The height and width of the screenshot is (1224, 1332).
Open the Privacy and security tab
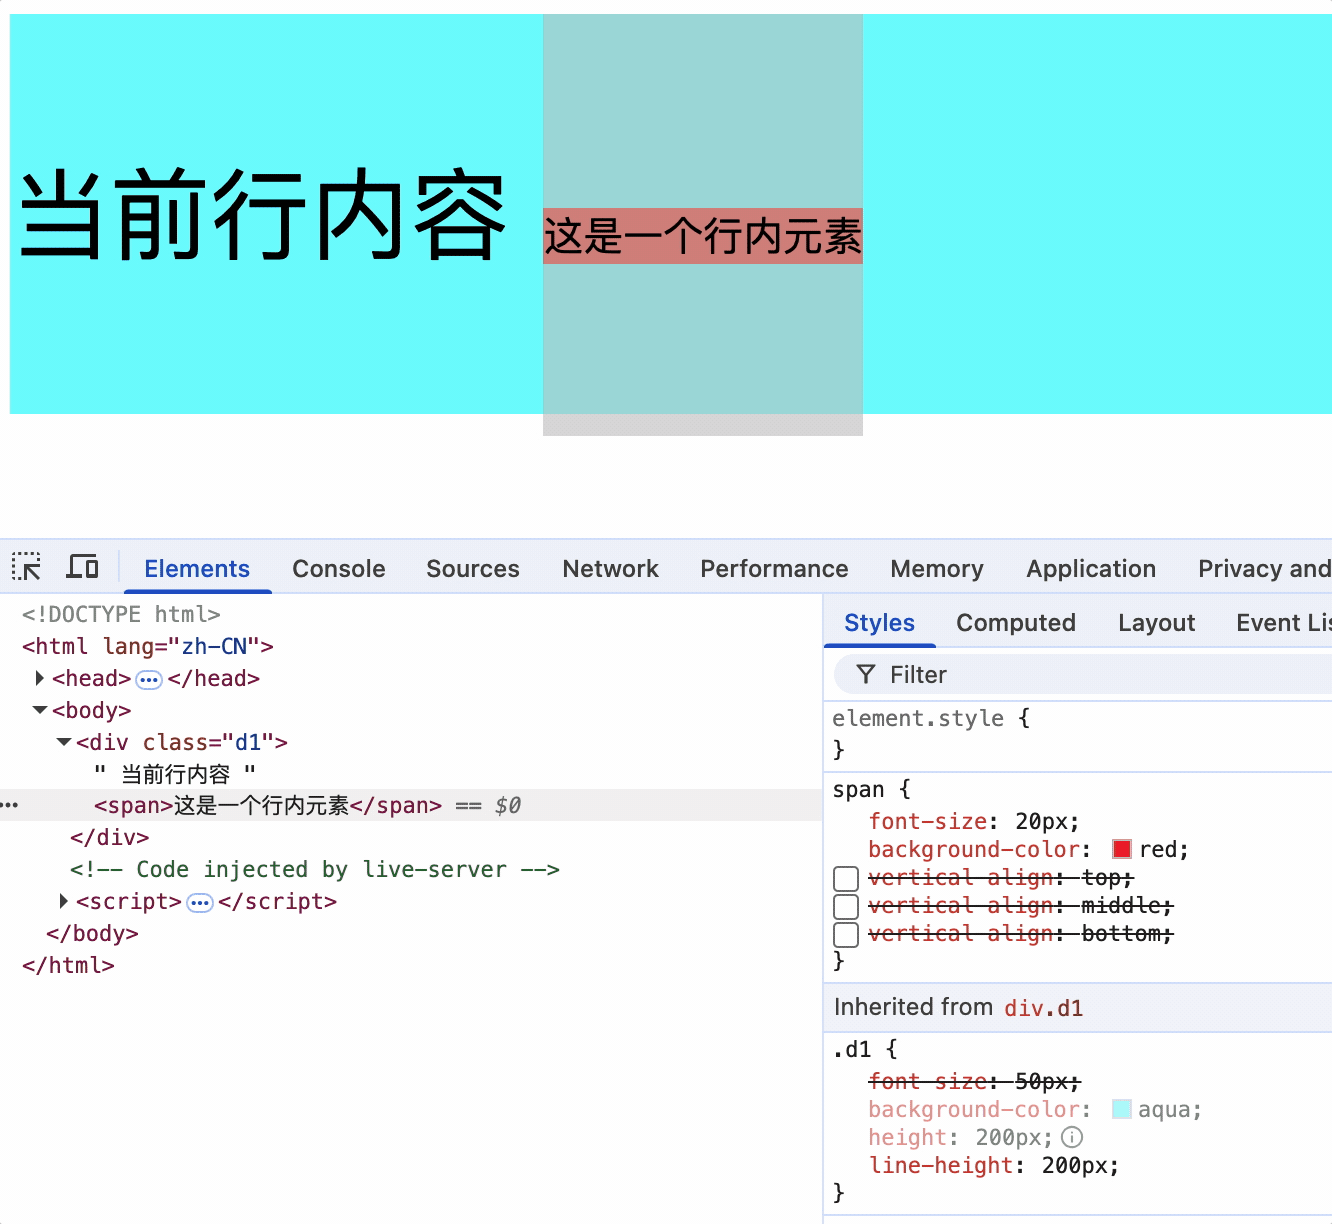coord(1264,568)
